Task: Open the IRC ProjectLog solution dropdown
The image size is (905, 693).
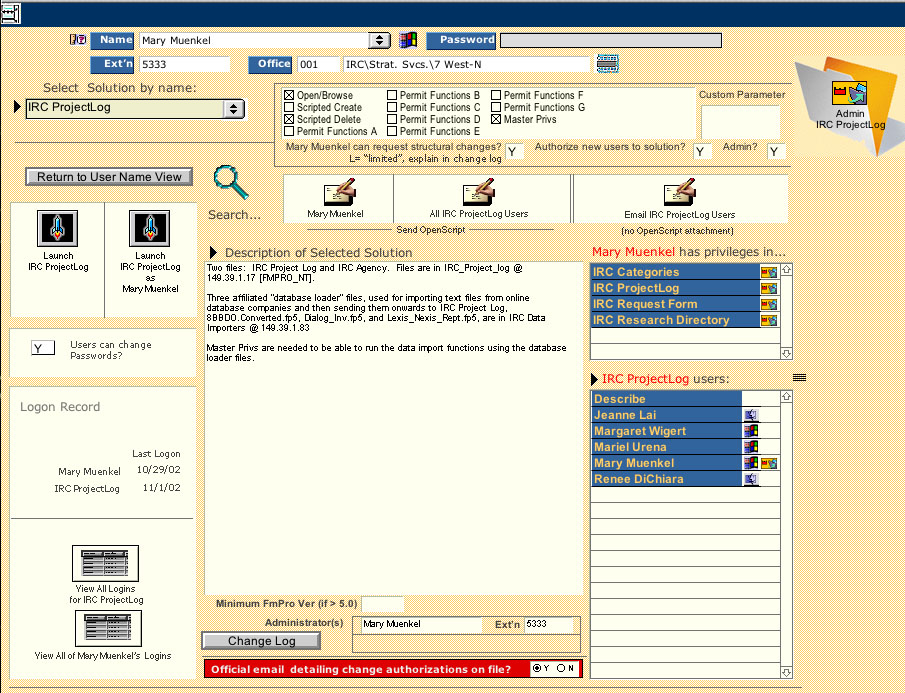Action: click(233, 109)
